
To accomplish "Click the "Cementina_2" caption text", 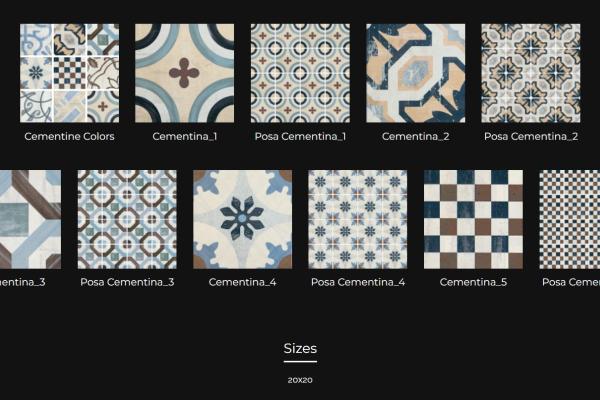I will coord(416,136).
